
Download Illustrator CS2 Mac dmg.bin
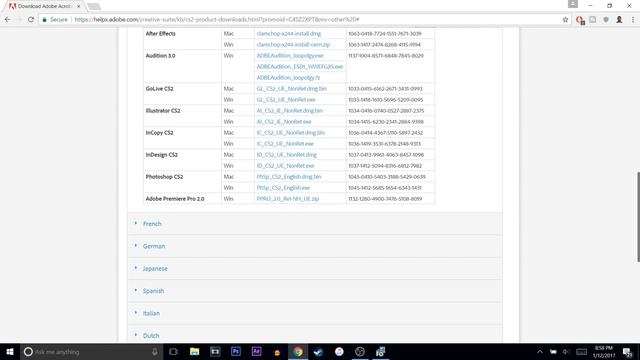tap(289, 111)
